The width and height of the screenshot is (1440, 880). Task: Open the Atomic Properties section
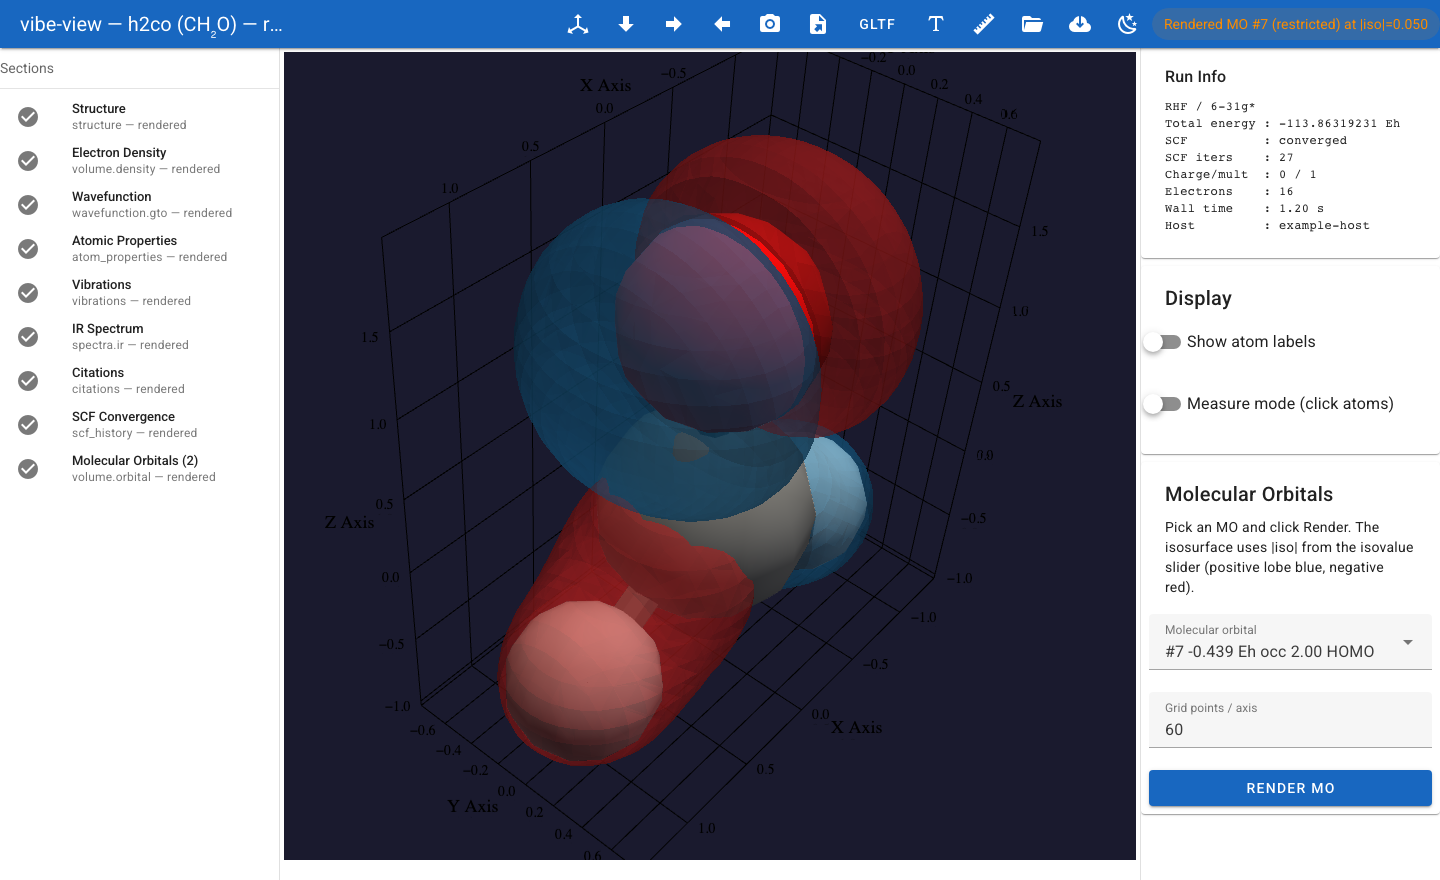click(139, 249)
